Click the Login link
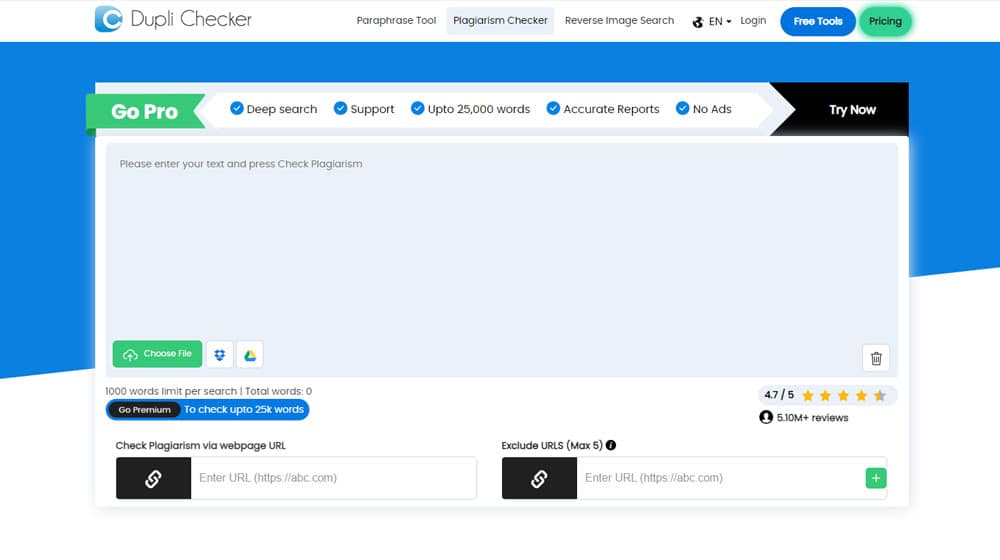This screenshot has height=560, width=1000. pos(753,20)
